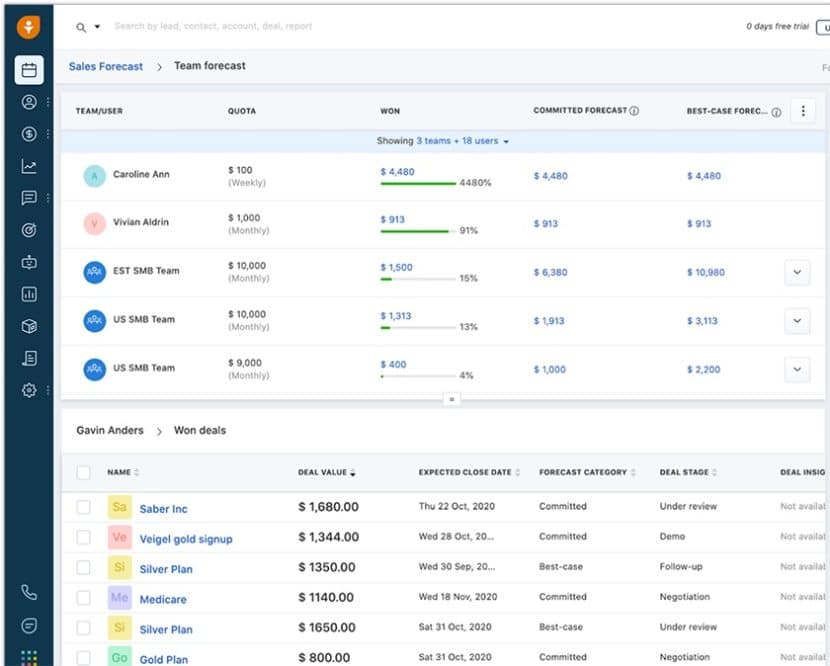830x666 pixels.
Task: Open the Contacts panel from the sidebar
Action: [29, 101]
